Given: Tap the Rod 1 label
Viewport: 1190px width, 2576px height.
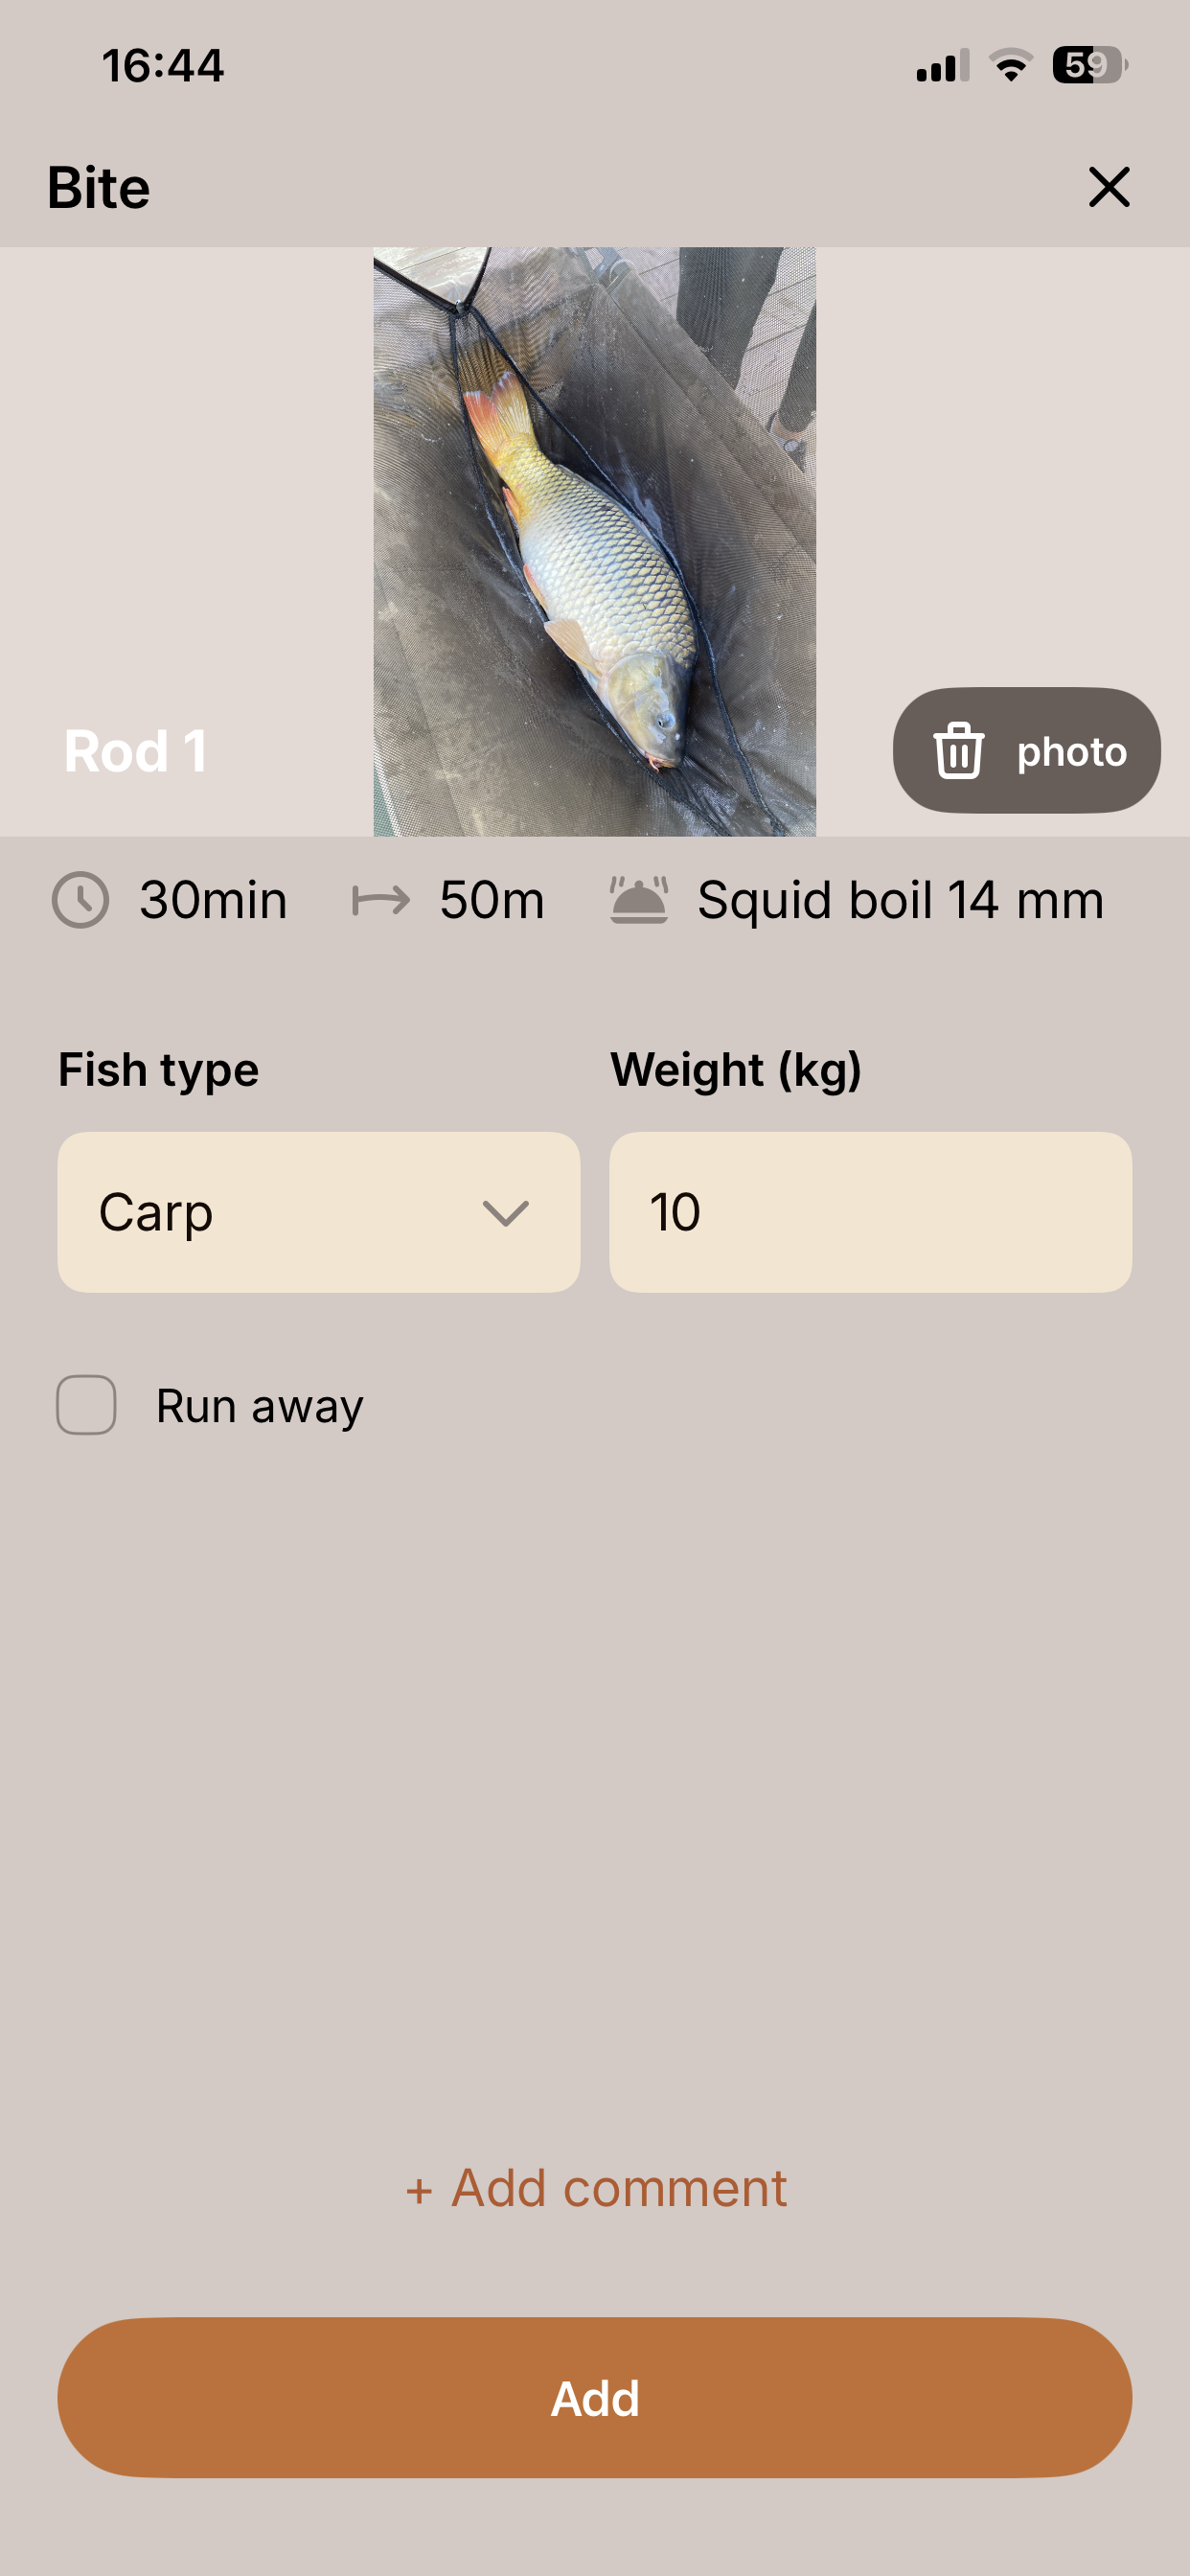Looking at the screenshot, I should [x=135, y=751].
